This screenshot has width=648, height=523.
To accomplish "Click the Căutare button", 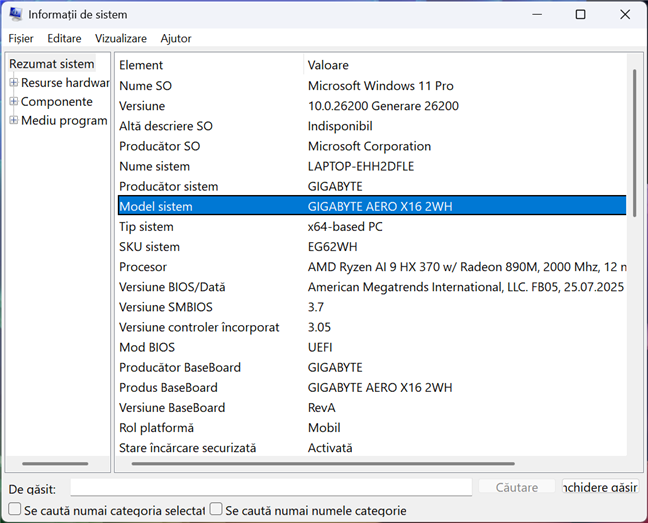I will pos(517,487).
